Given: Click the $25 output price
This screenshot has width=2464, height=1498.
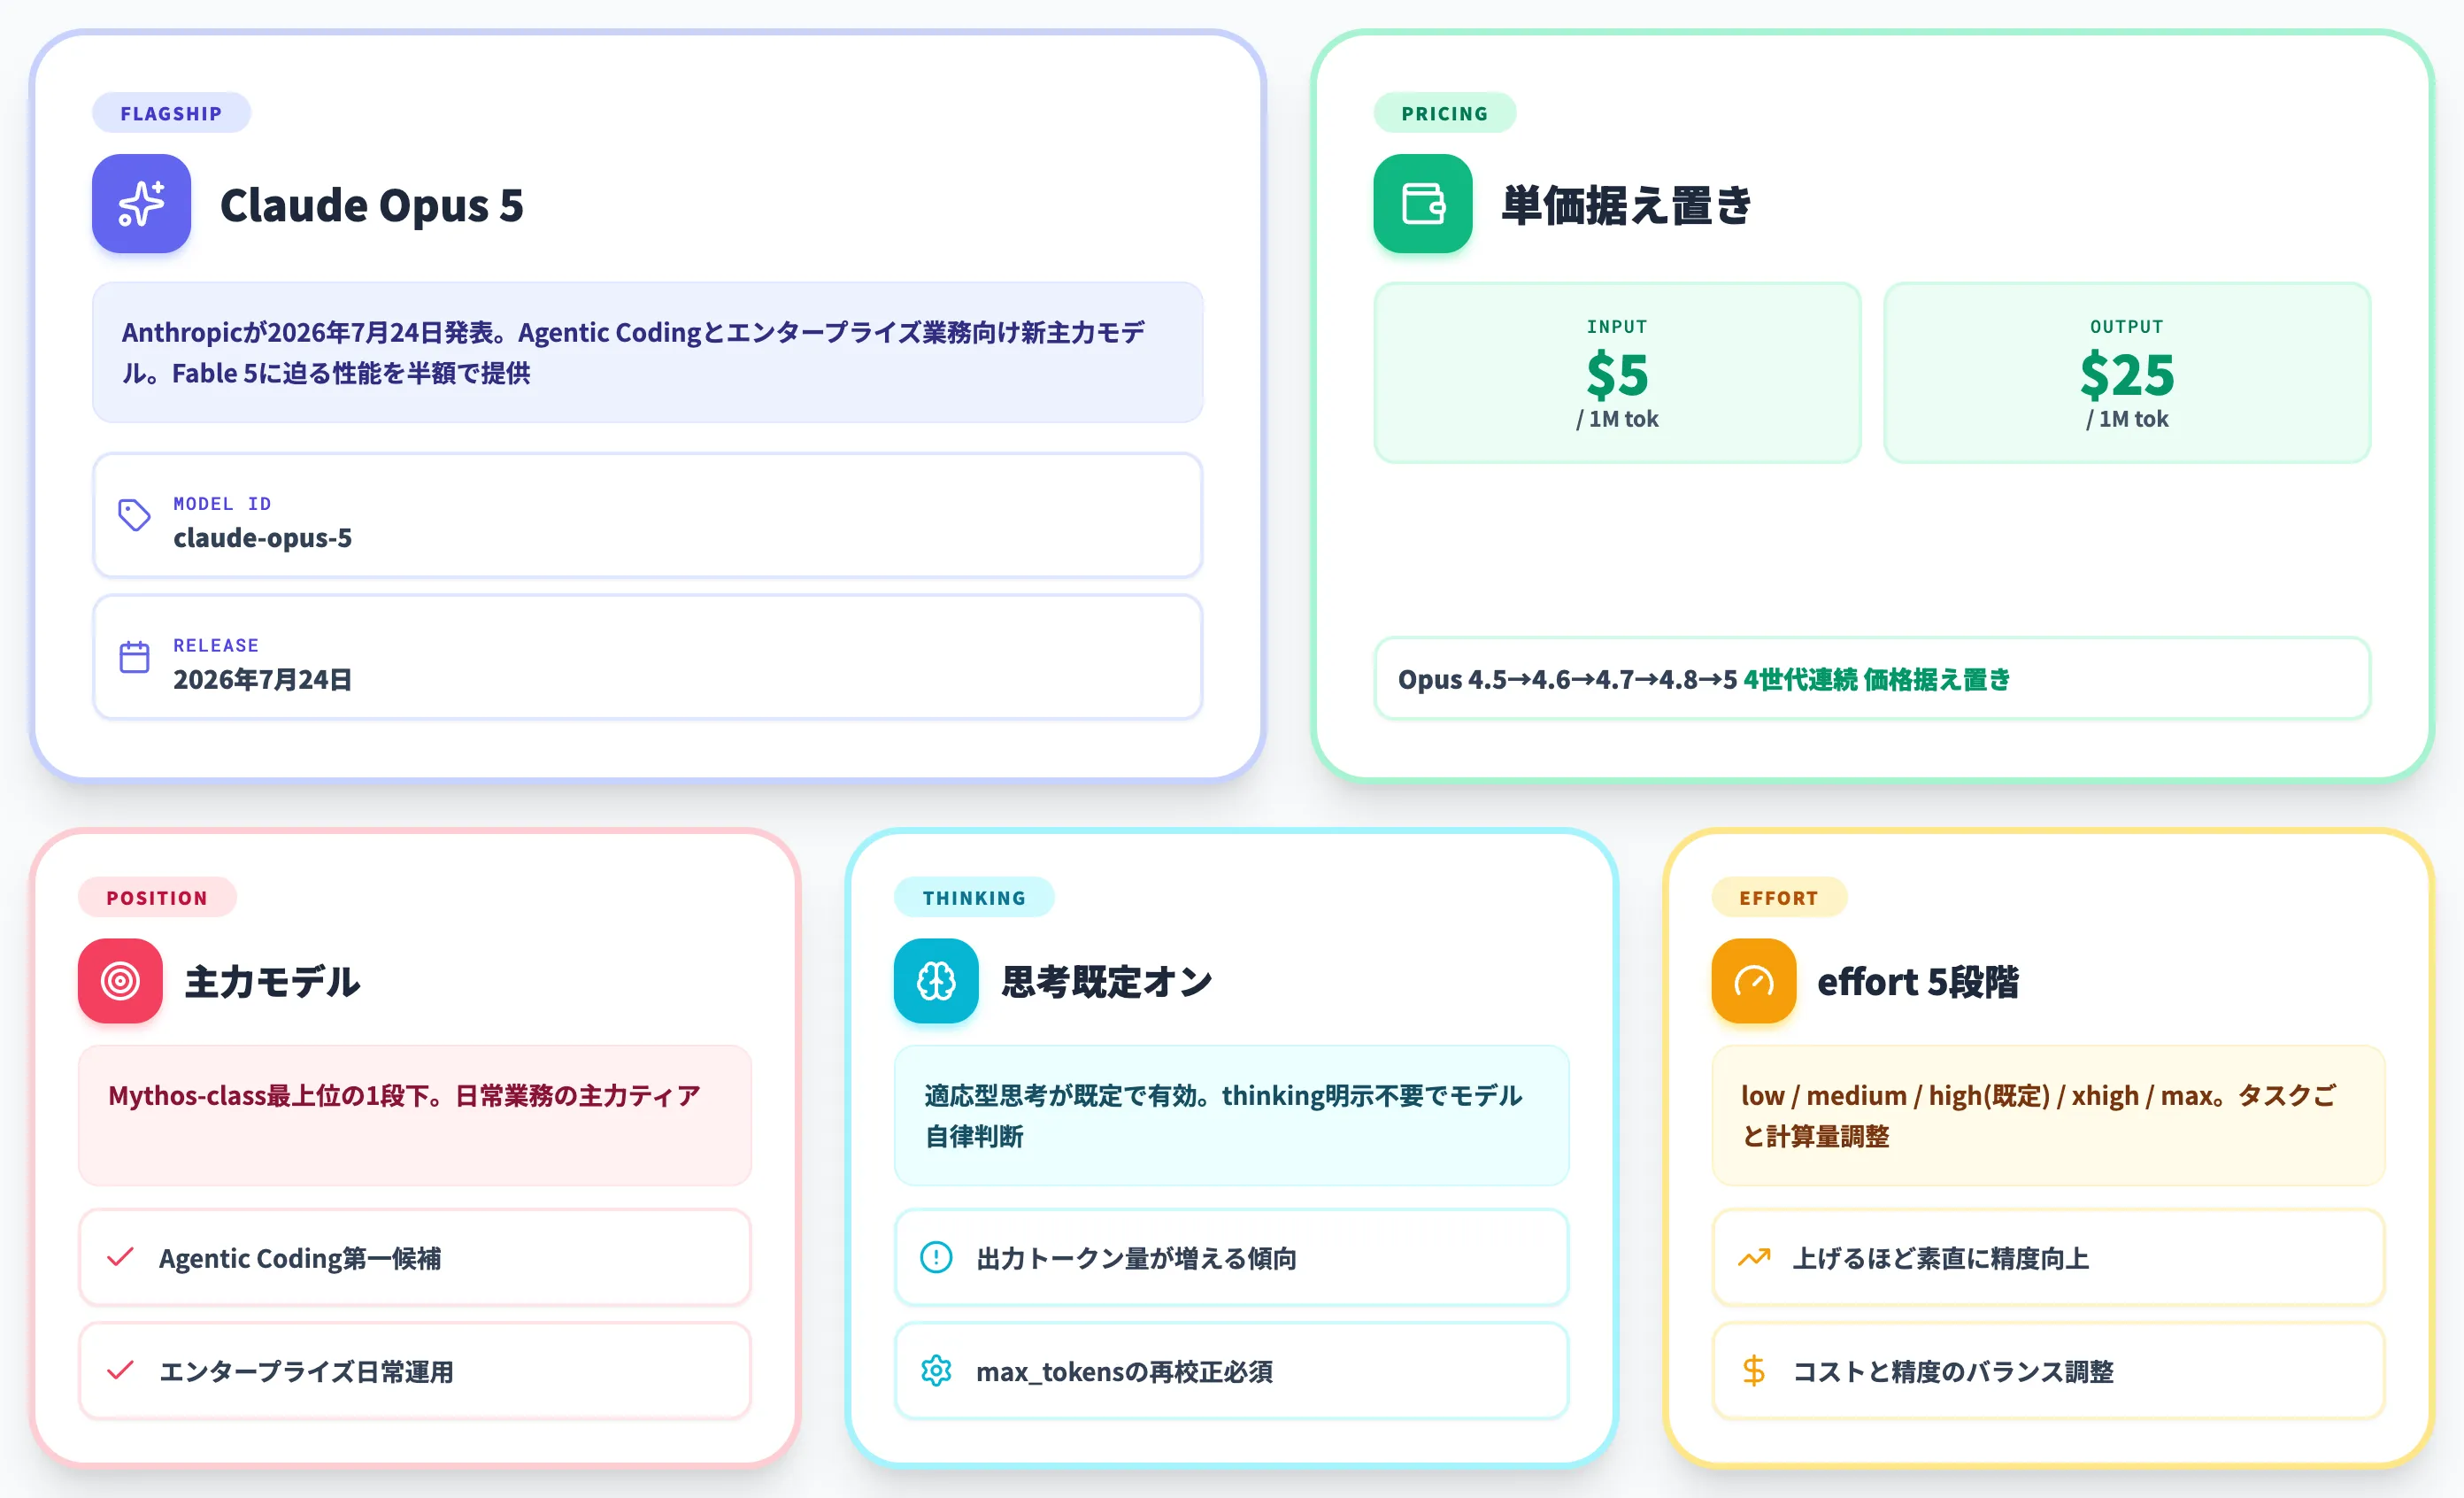Looking at the screenshot, I should tap(2127, 374).
